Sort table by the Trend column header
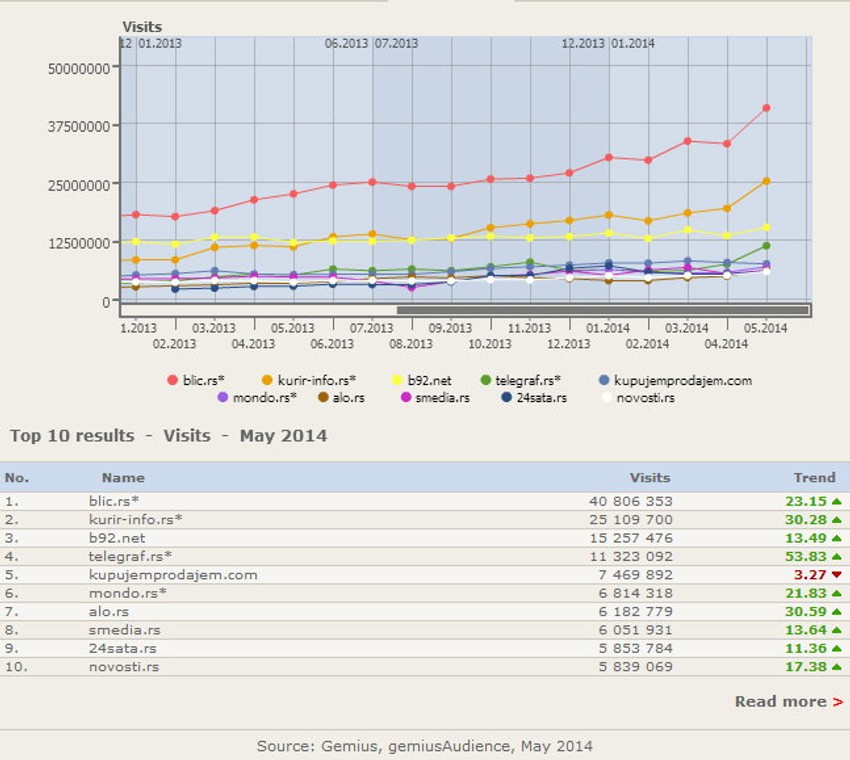This screenshot has width=850, height=760. click(x=814, y=478)
